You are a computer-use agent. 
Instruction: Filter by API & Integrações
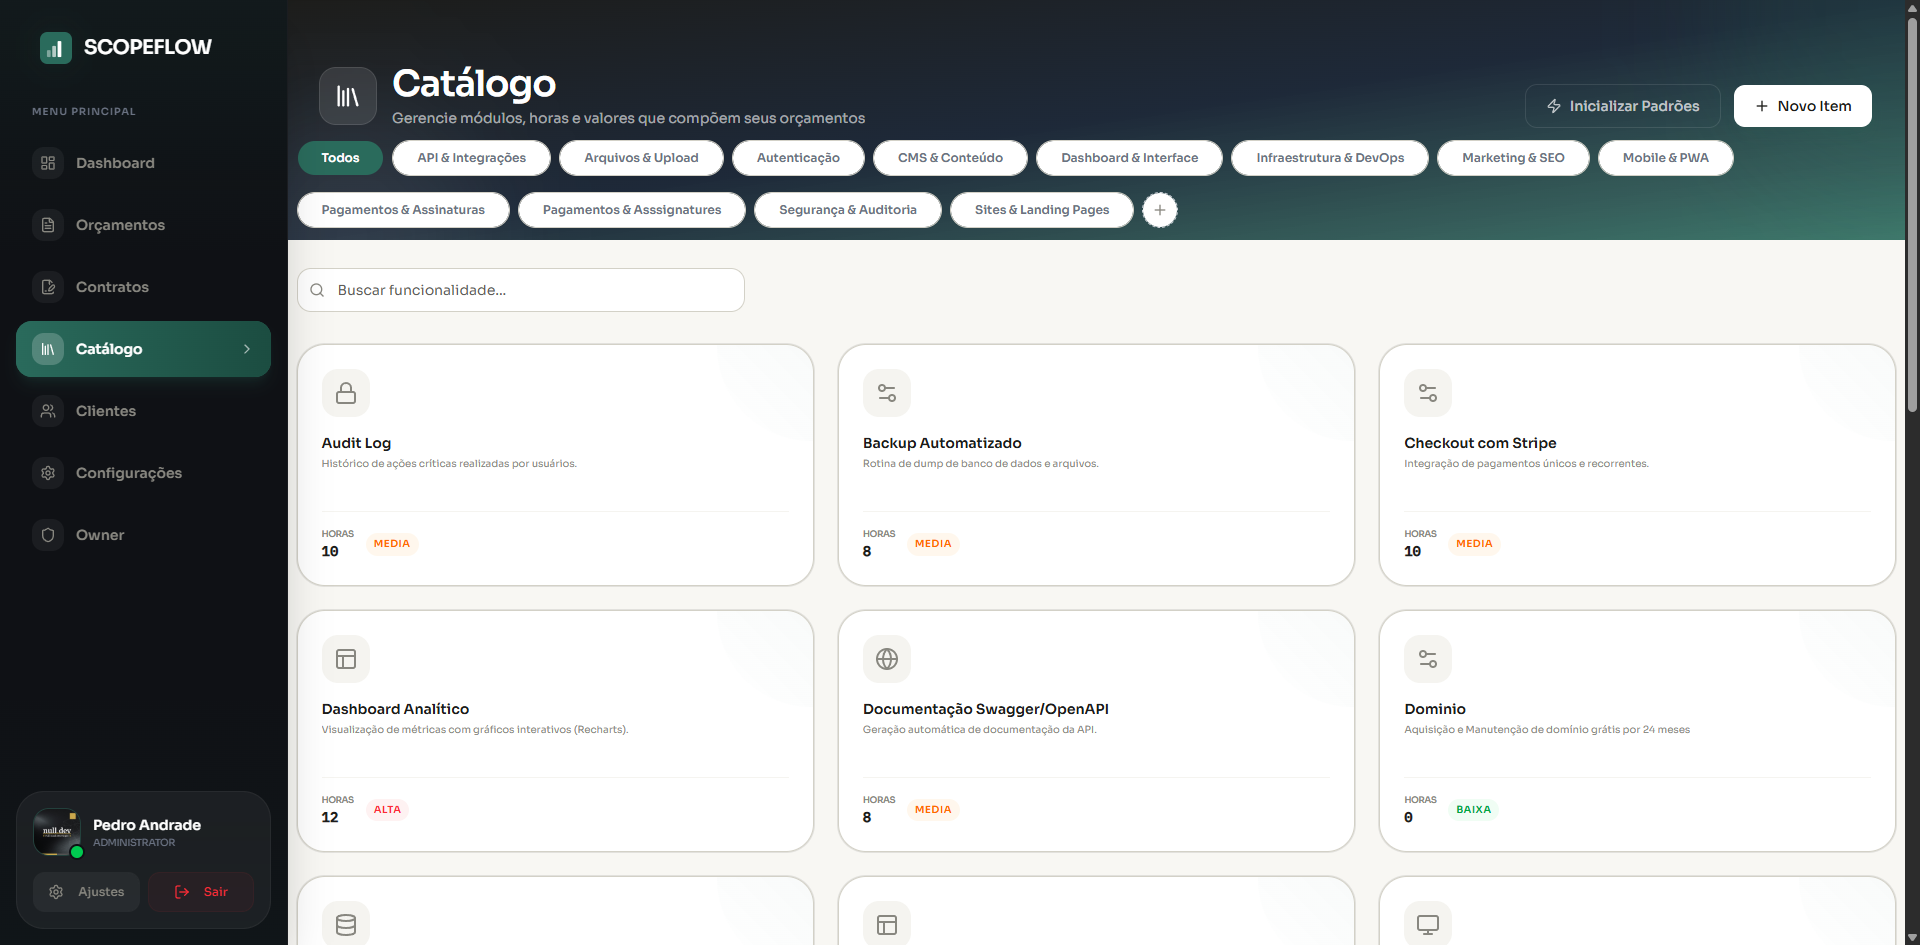tap(471, 158)
